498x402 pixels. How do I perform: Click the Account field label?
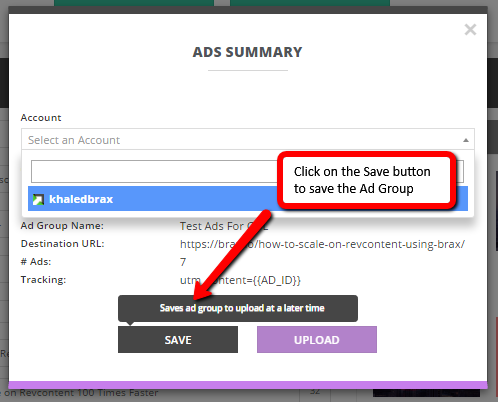click(41, 118)
